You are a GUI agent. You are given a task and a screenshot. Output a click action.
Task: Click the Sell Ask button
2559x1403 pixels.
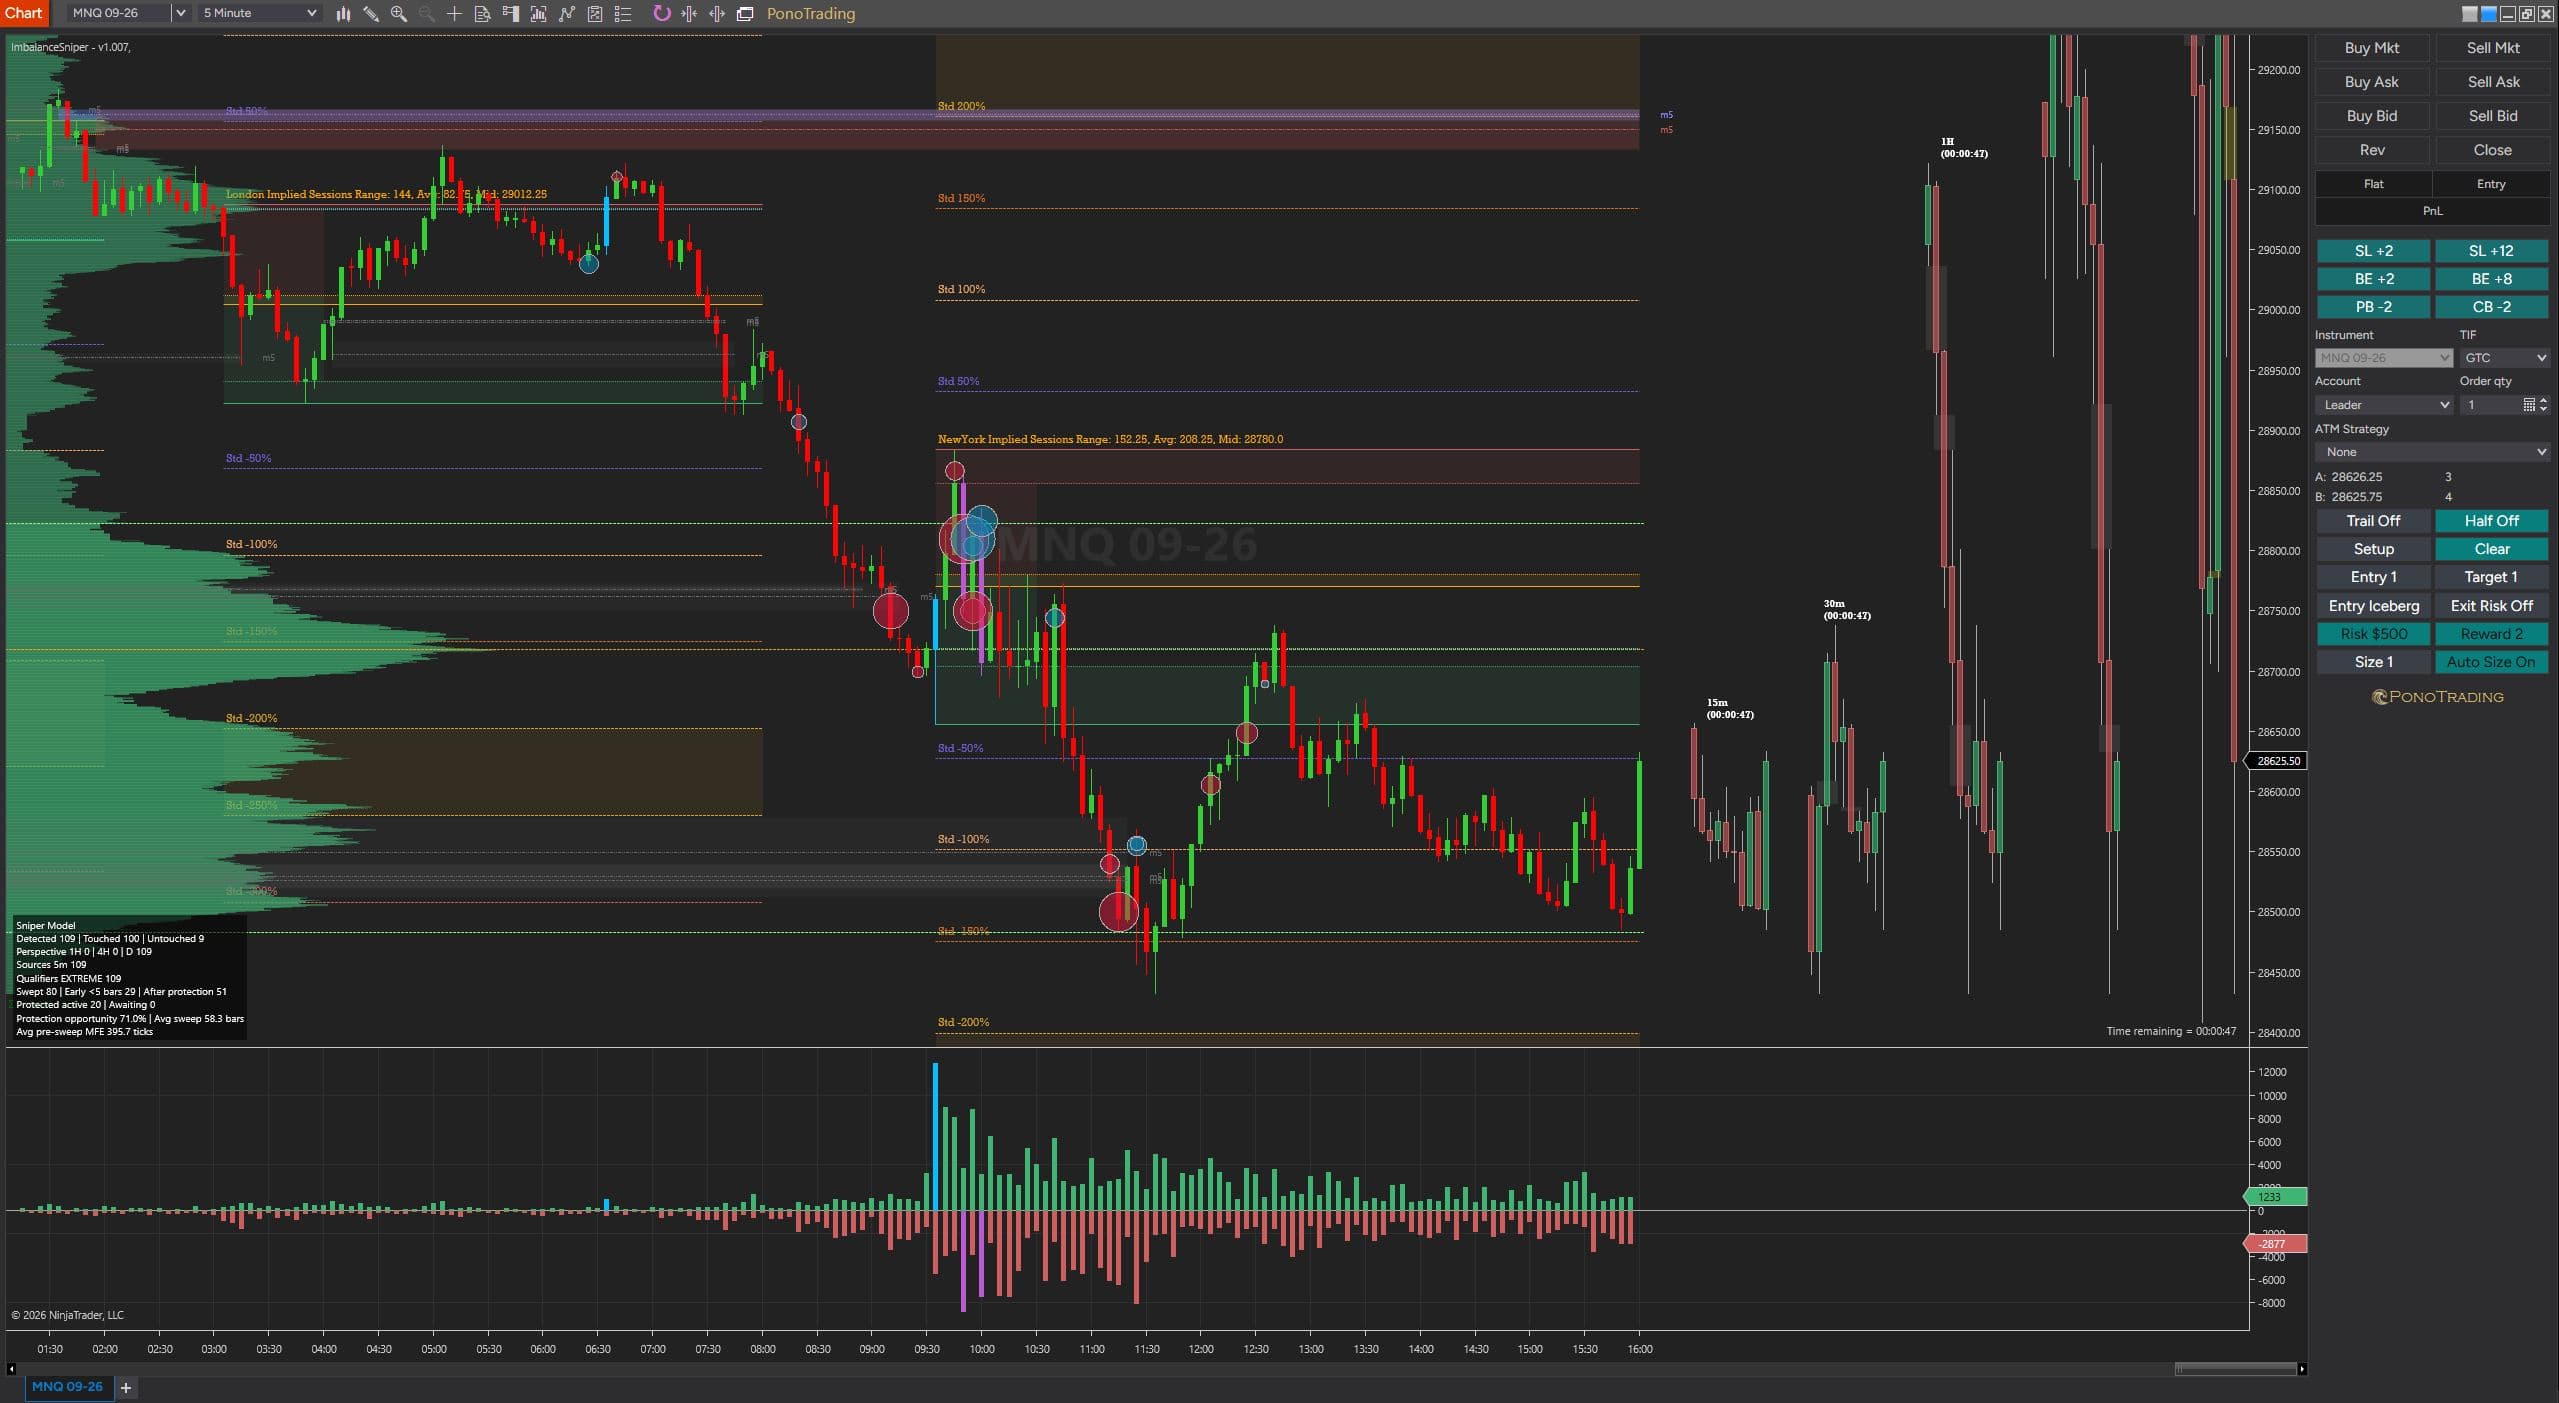(x=2492, y=82)
